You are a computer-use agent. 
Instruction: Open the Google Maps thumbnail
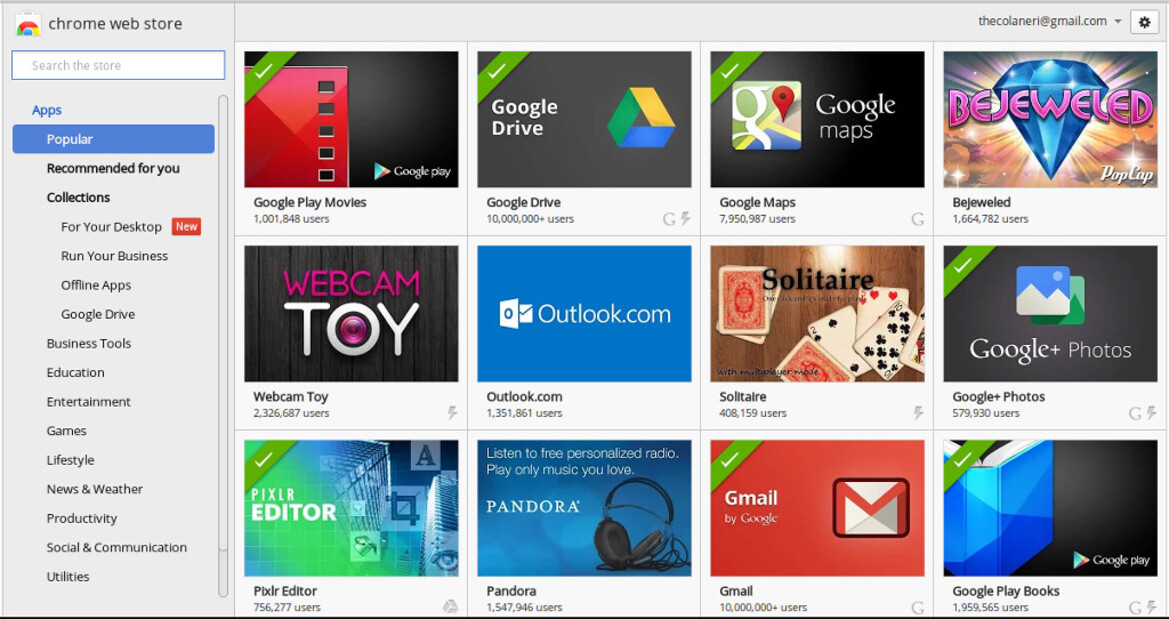click(x=817, y=119)
